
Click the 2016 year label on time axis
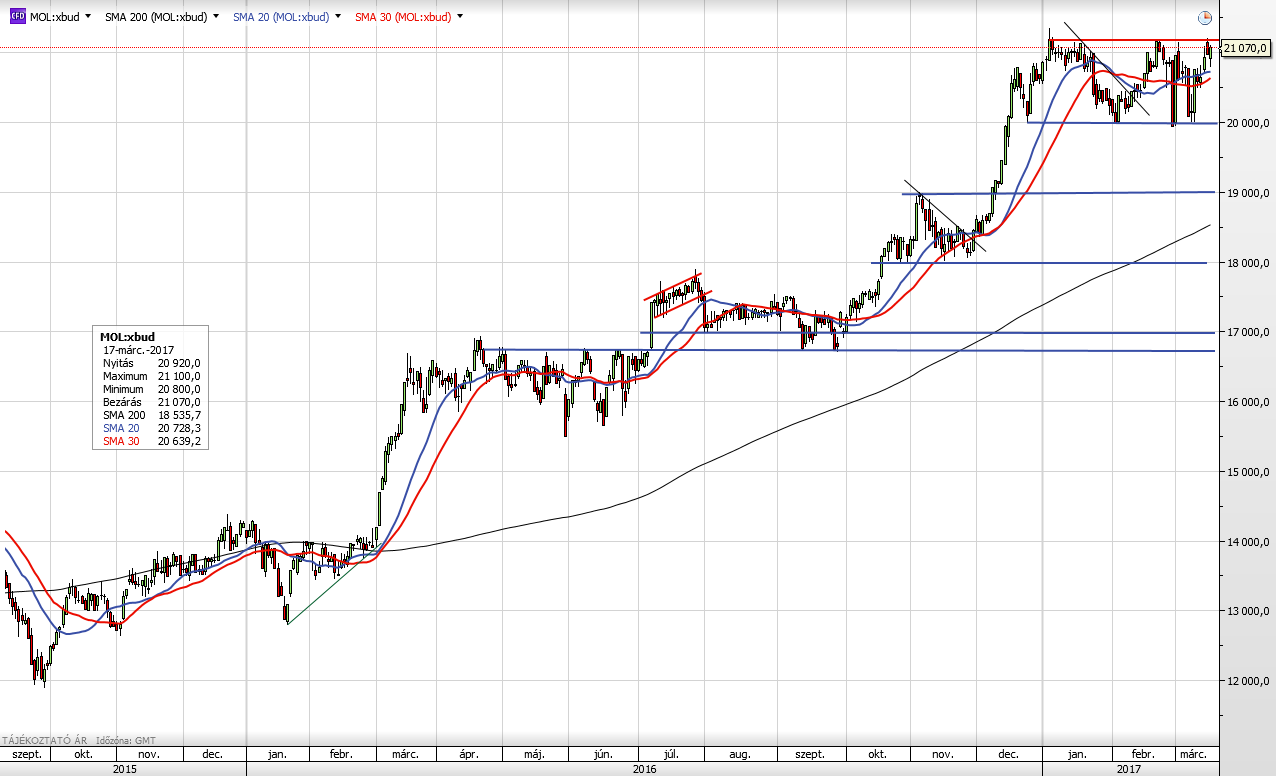point(644,769)
